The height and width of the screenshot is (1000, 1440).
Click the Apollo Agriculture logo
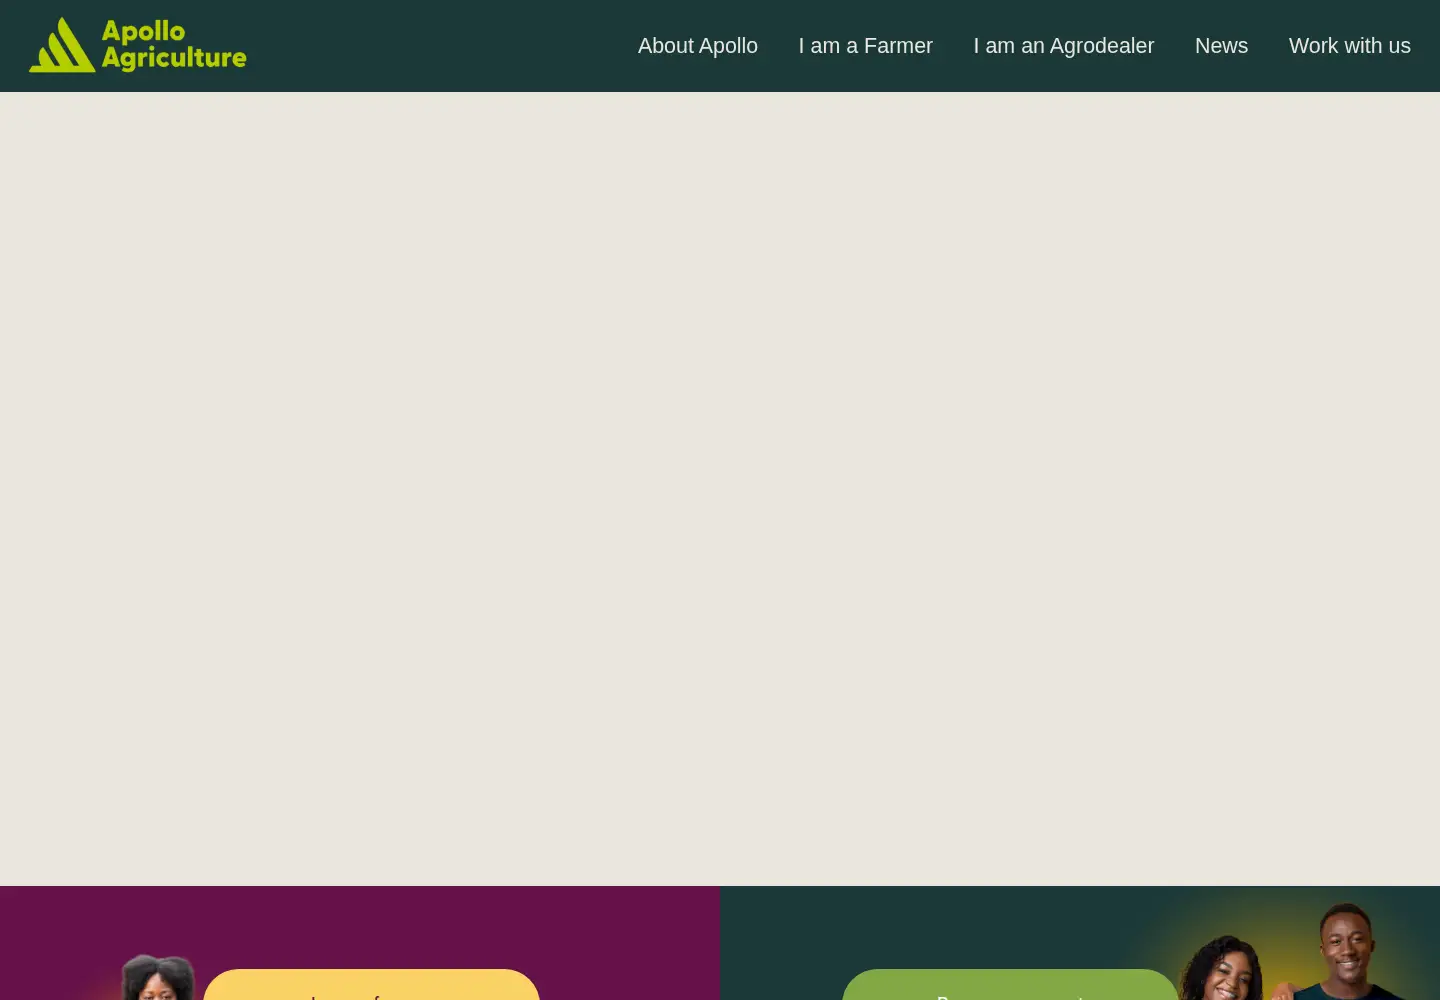point(138,45)
